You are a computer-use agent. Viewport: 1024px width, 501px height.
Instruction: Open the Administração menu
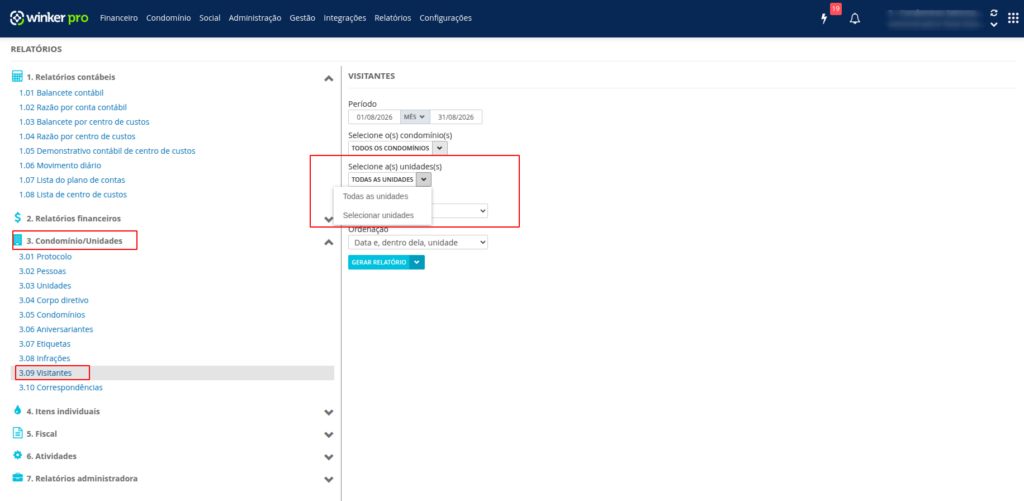click(255, 18)
